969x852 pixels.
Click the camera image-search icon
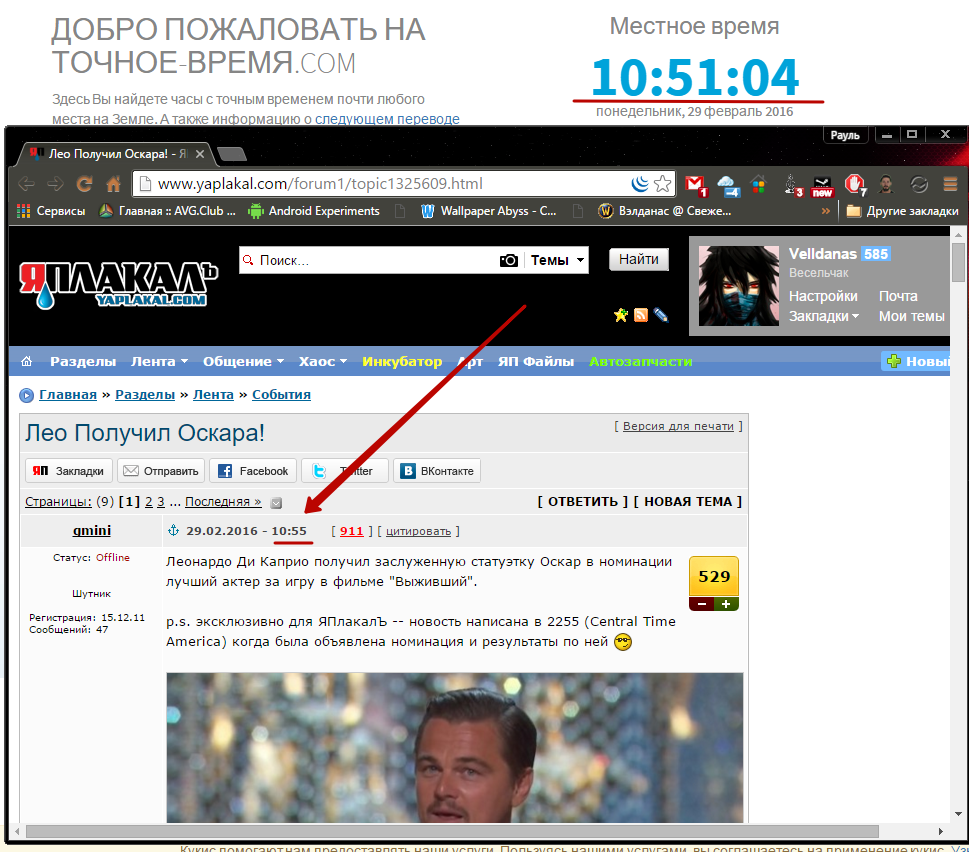pyautogui.click(x=509, y=260)
